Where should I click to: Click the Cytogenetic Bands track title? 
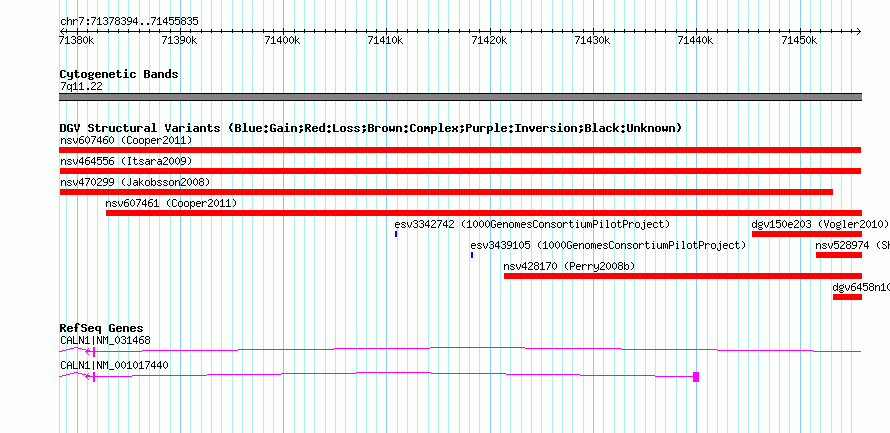pos(119,74)
